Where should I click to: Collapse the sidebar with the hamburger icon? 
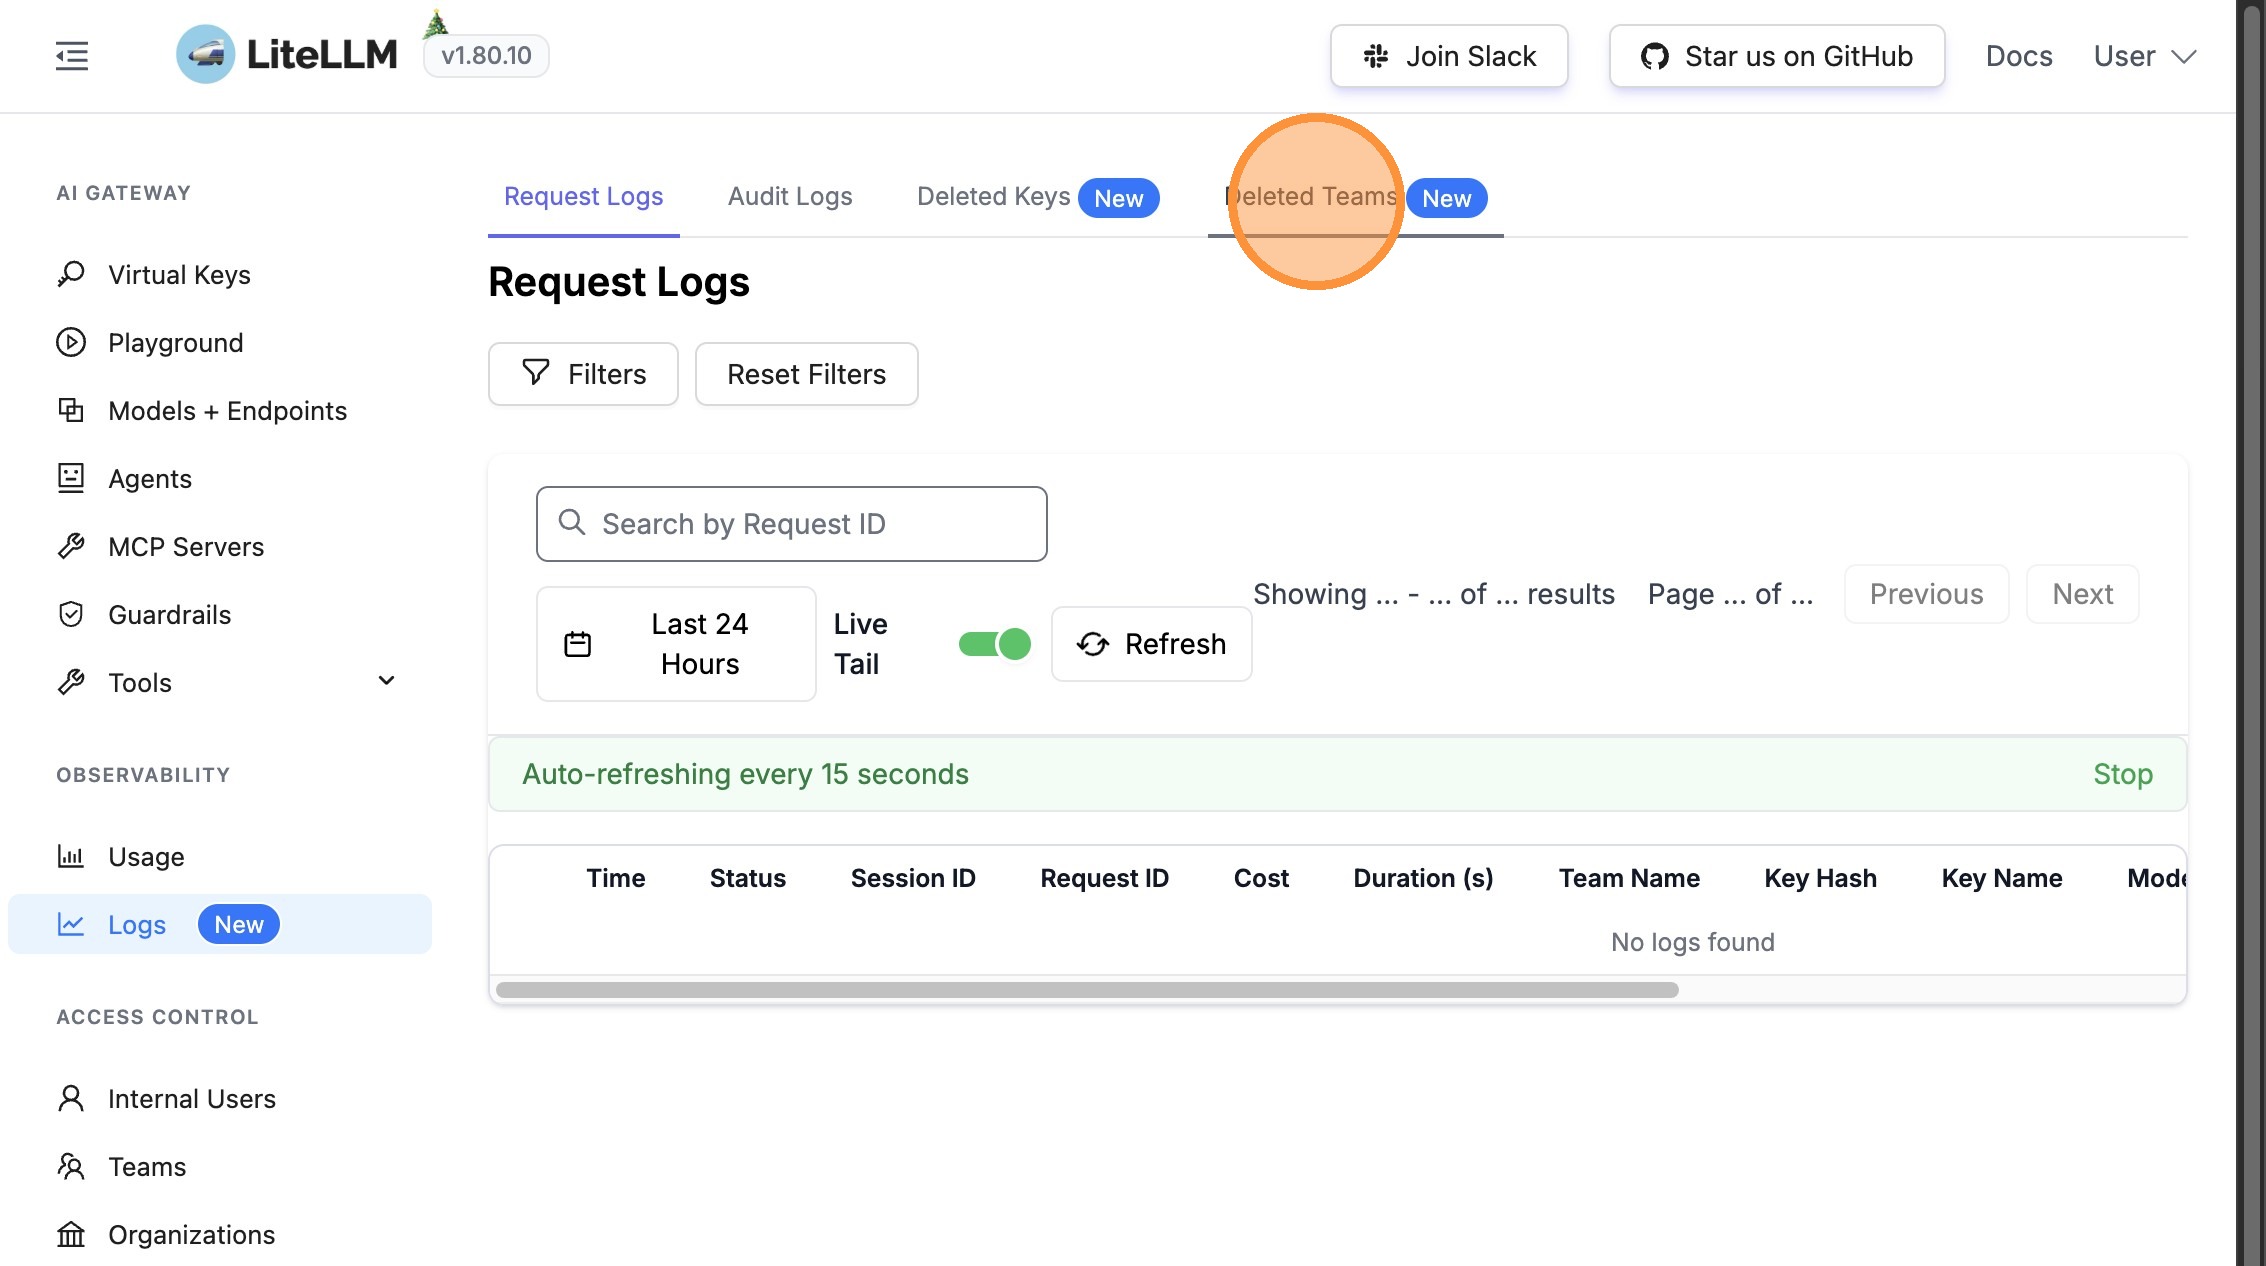pyautogui.click(x=72, y=56)
